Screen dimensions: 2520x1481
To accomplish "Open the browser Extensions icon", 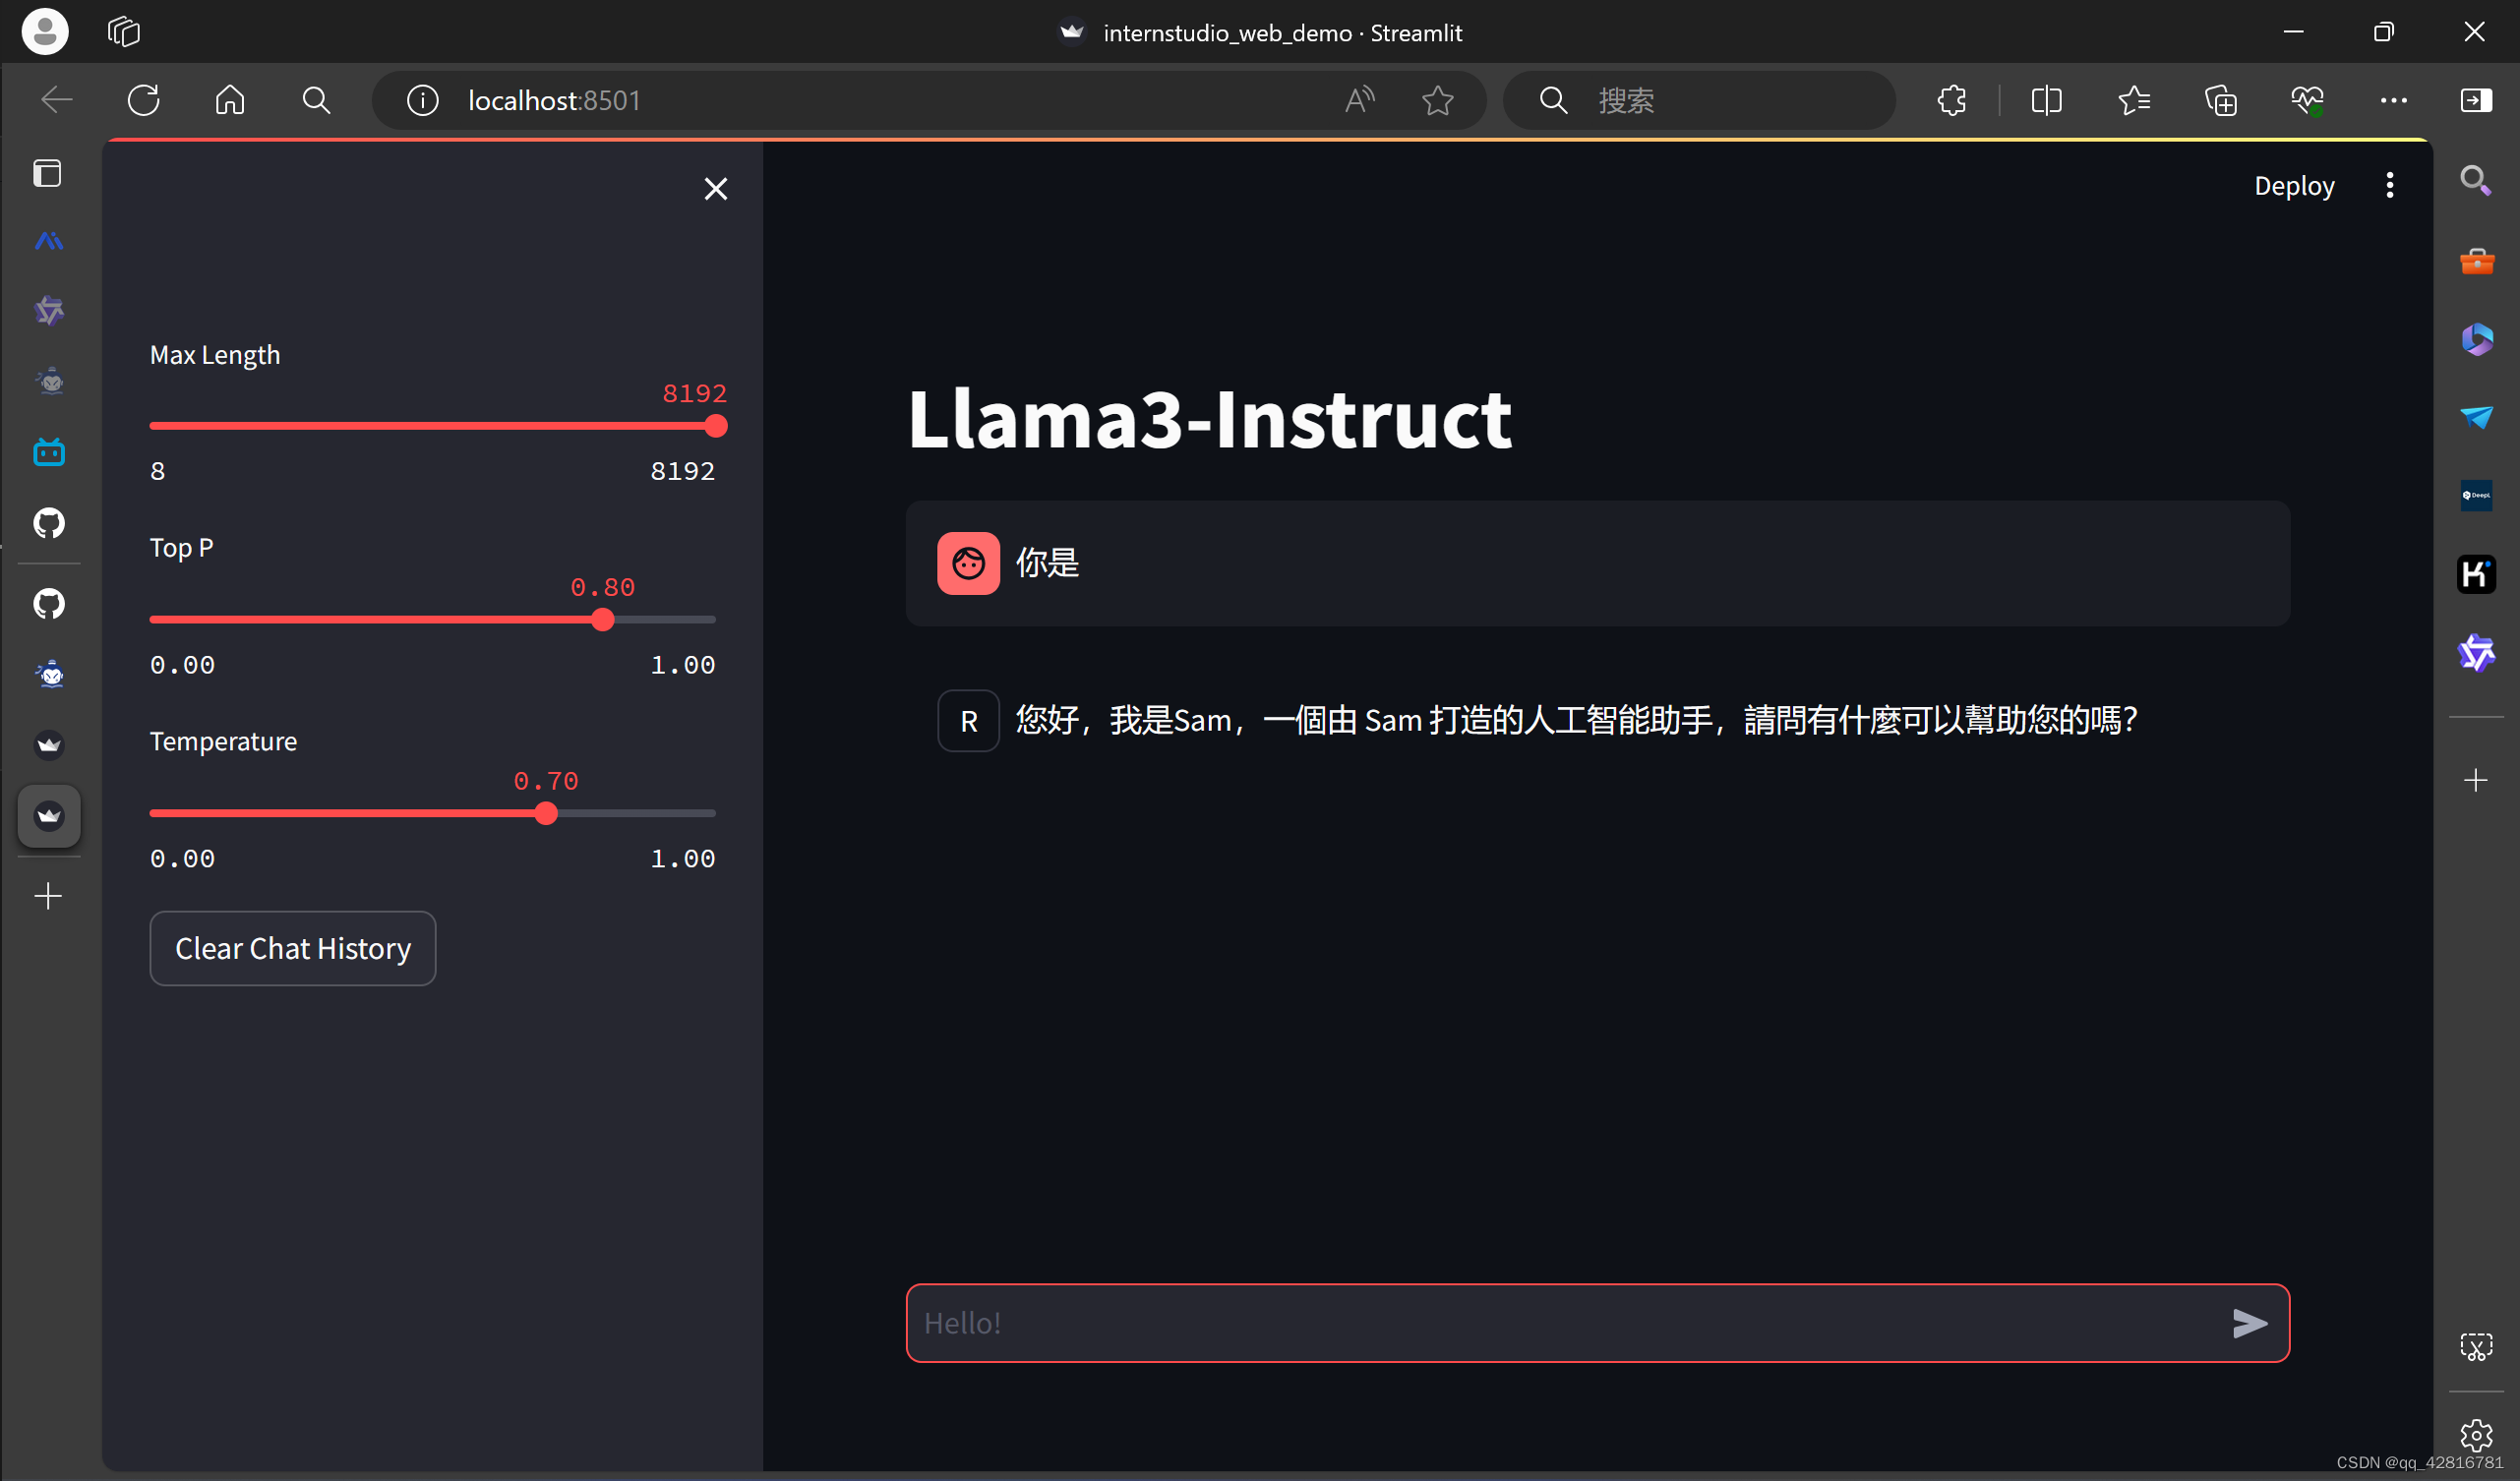I will (1951, 100).
